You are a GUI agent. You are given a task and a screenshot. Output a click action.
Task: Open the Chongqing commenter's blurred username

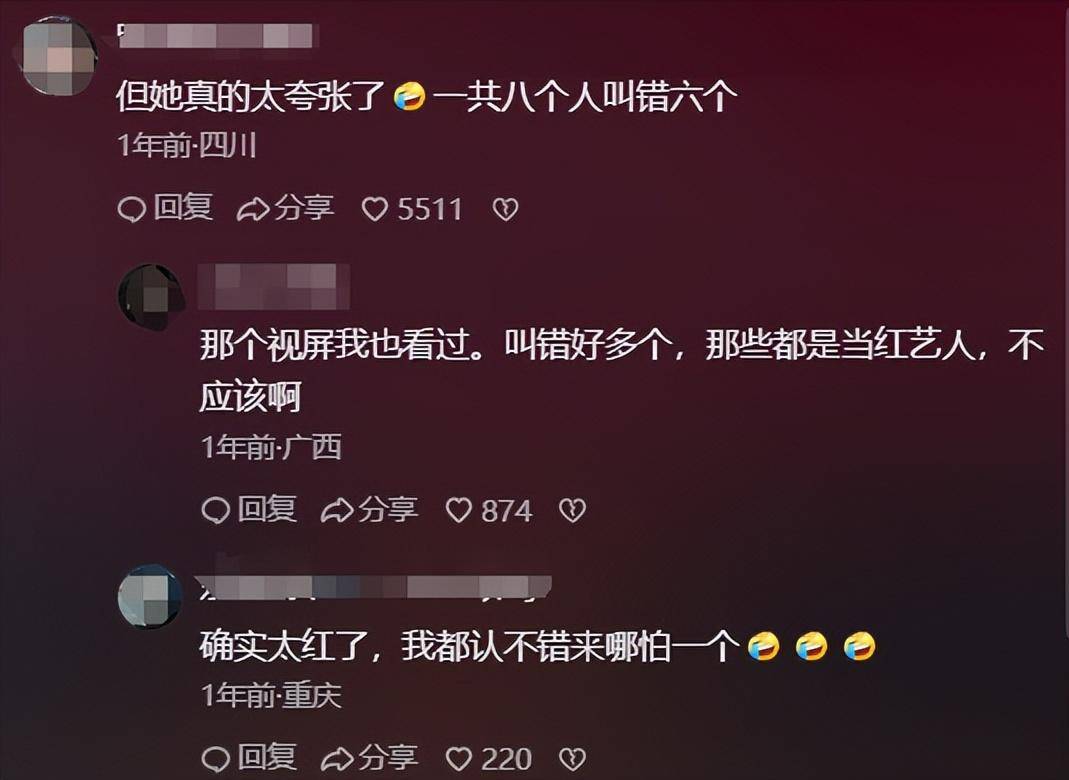click(x=374, y=586)
